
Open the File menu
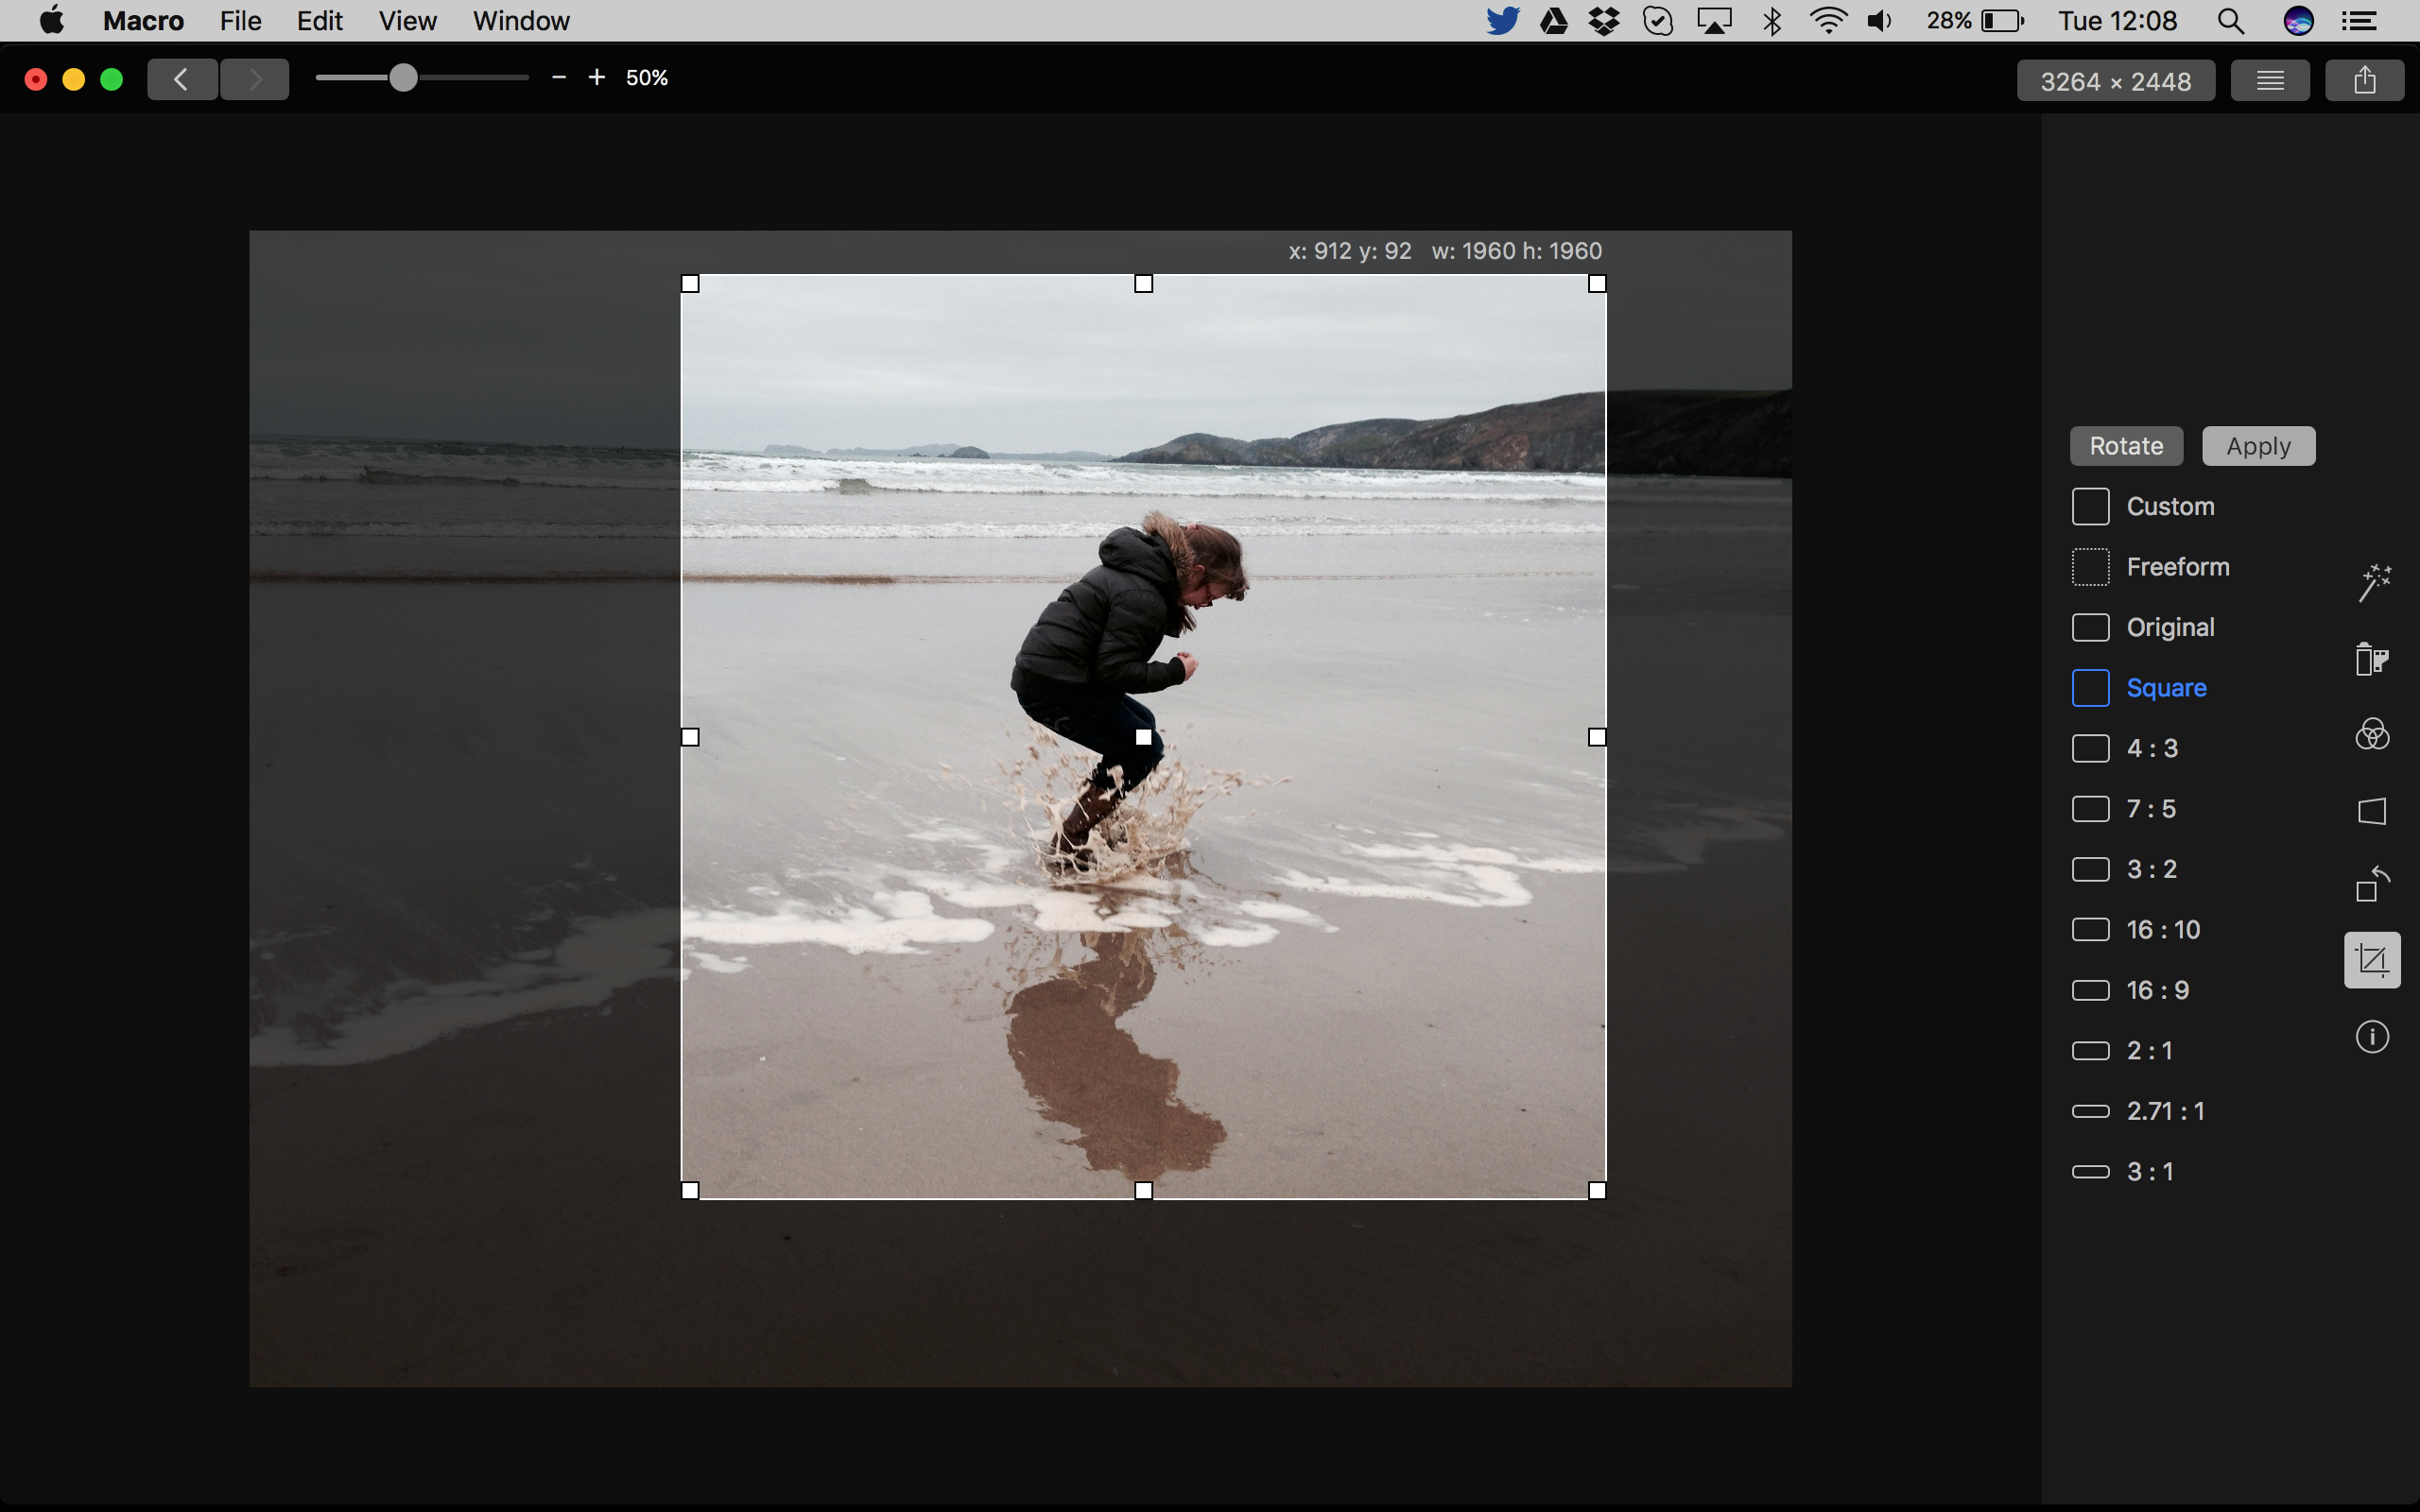(240, 21)
